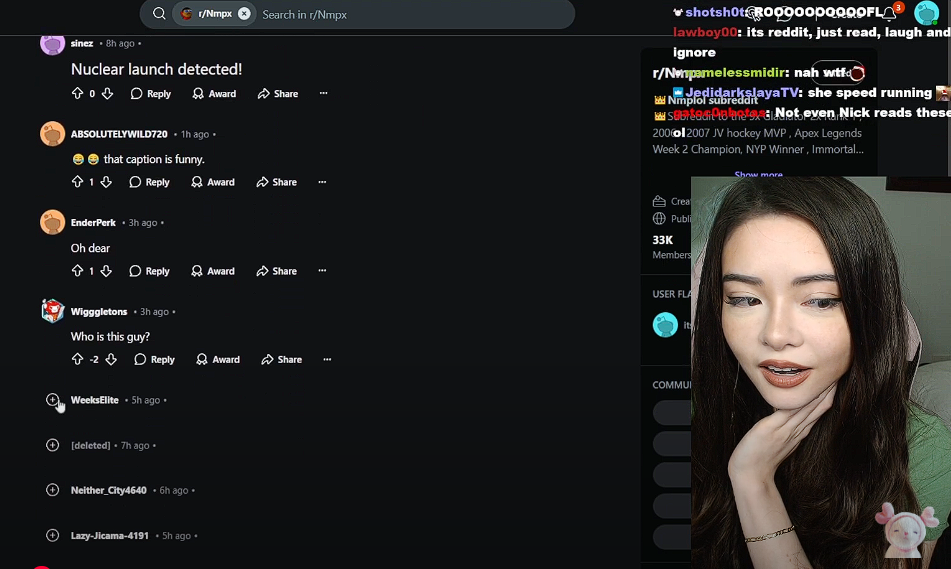
Task: Open Neither_City4640's profile link
Action: tap(109, 490)
